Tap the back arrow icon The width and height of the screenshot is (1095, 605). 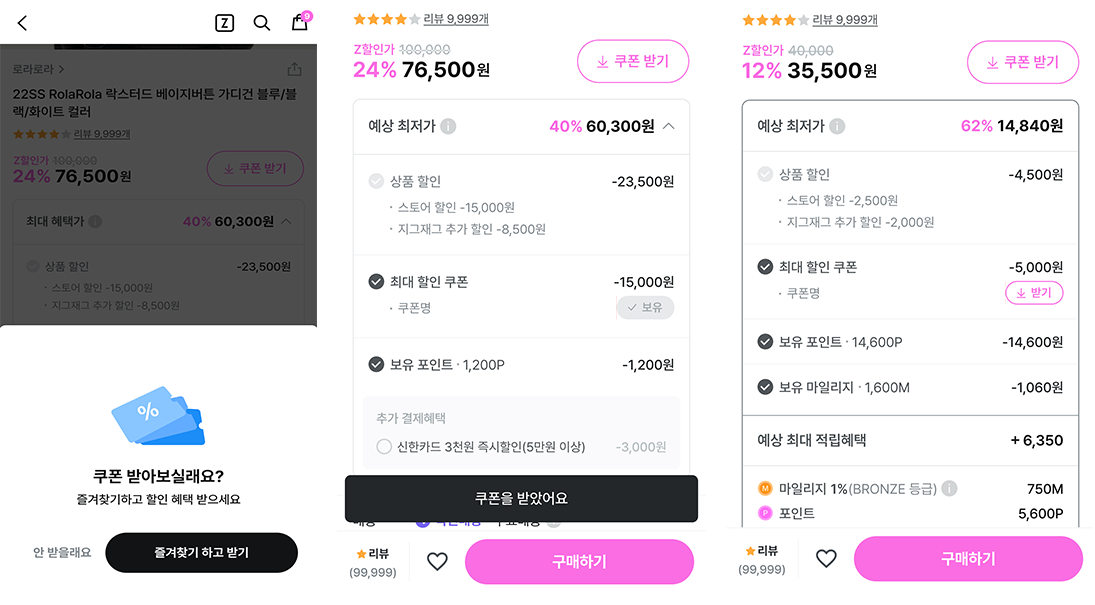coord(23,23)
